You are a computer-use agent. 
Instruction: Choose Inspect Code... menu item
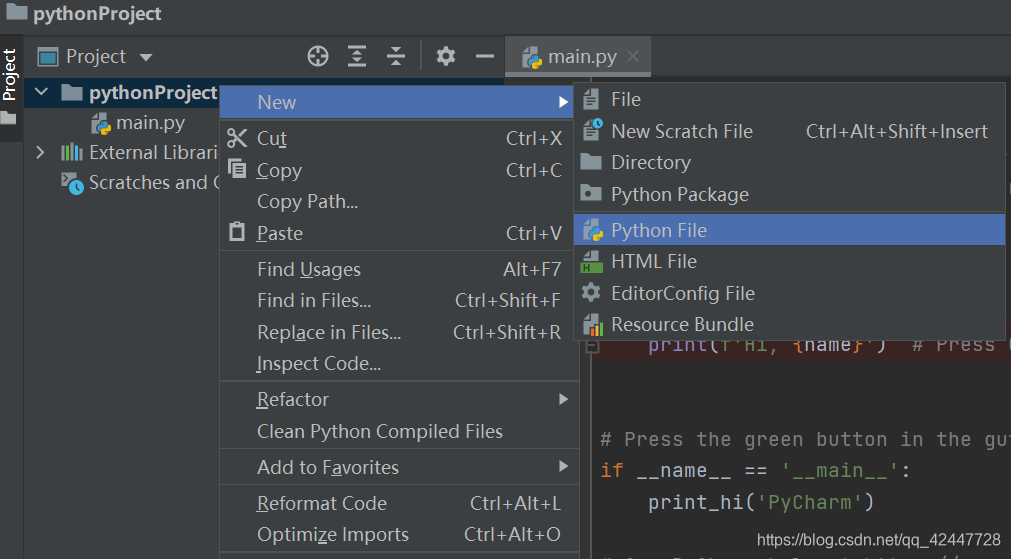click(x=397, y=364)
